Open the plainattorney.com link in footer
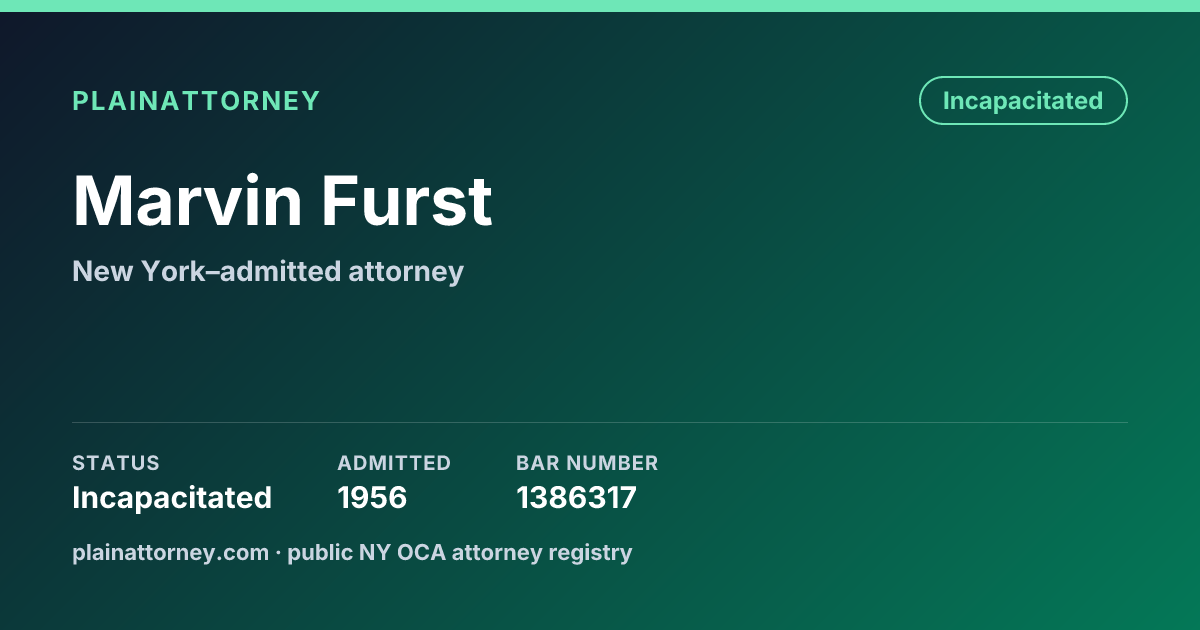 [x=170, y=552]
